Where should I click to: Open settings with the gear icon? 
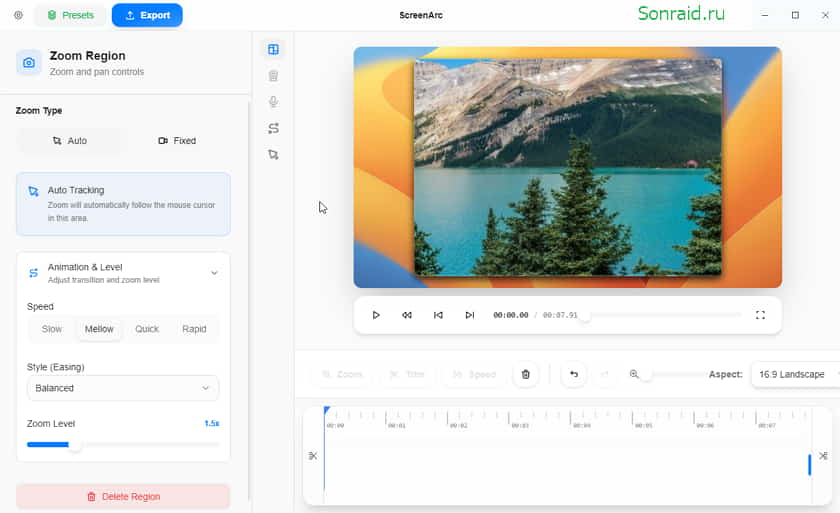click(18, 15)
